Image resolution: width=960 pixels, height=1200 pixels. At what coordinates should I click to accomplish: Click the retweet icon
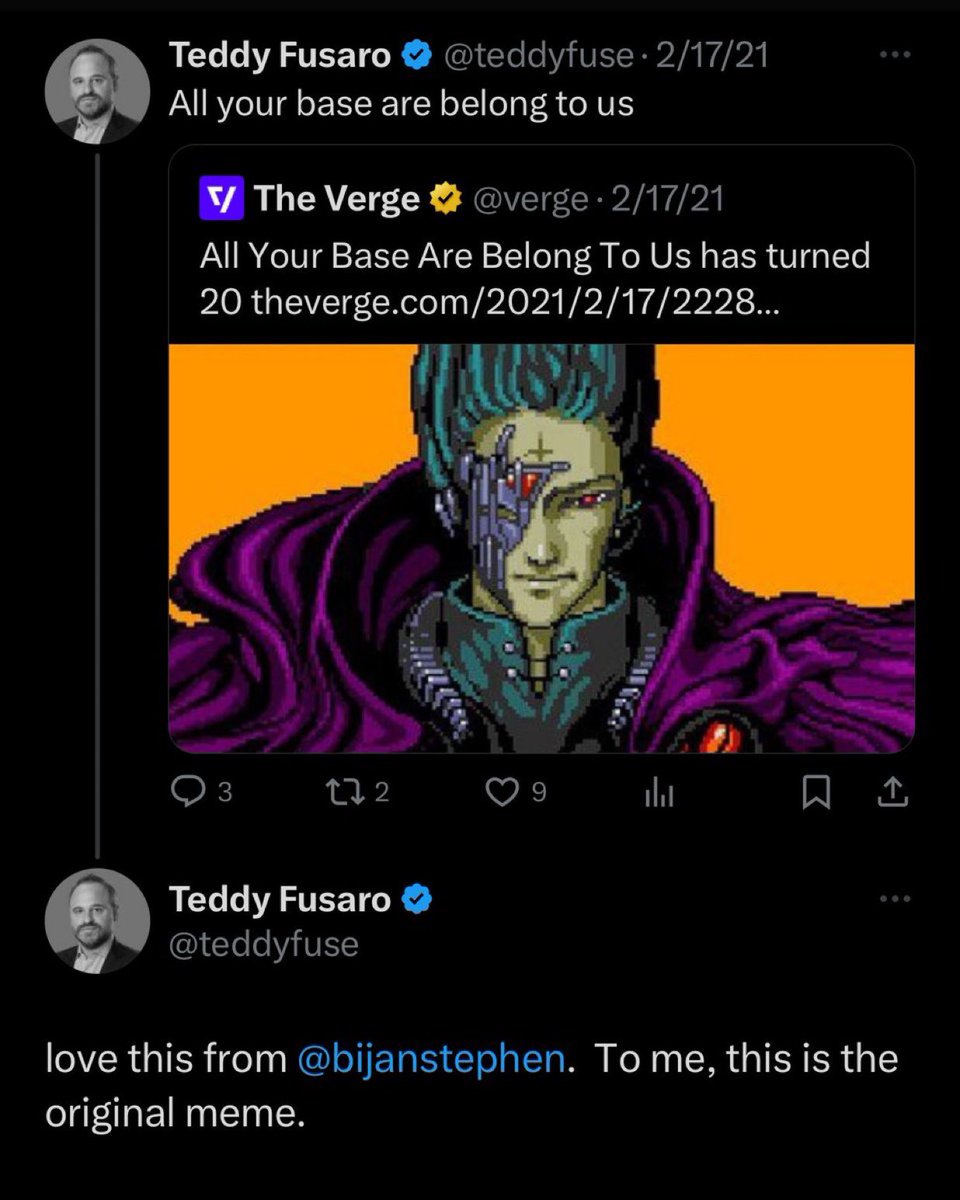[x=344, y=792]
